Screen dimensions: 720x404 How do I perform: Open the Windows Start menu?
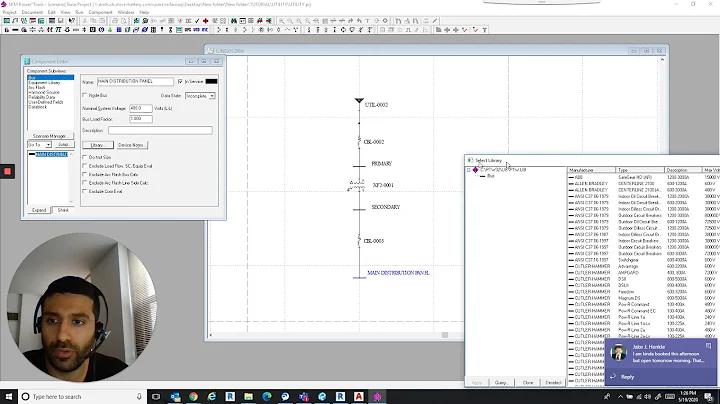coord(9,396)
